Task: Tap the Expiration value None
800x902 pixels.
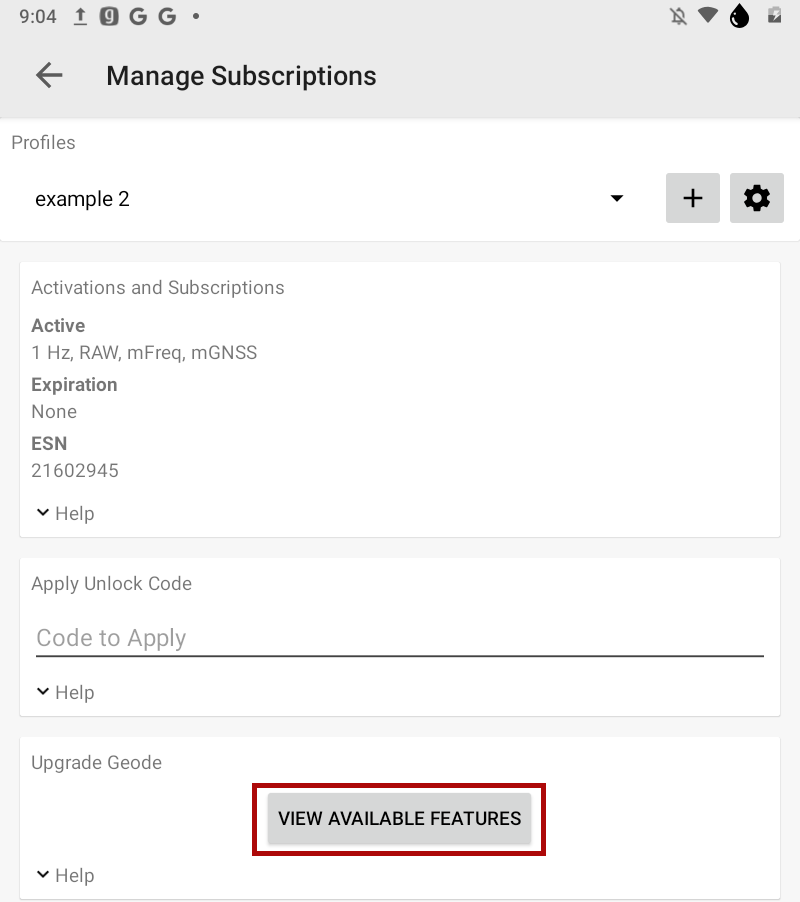Action: pos(54,411)
